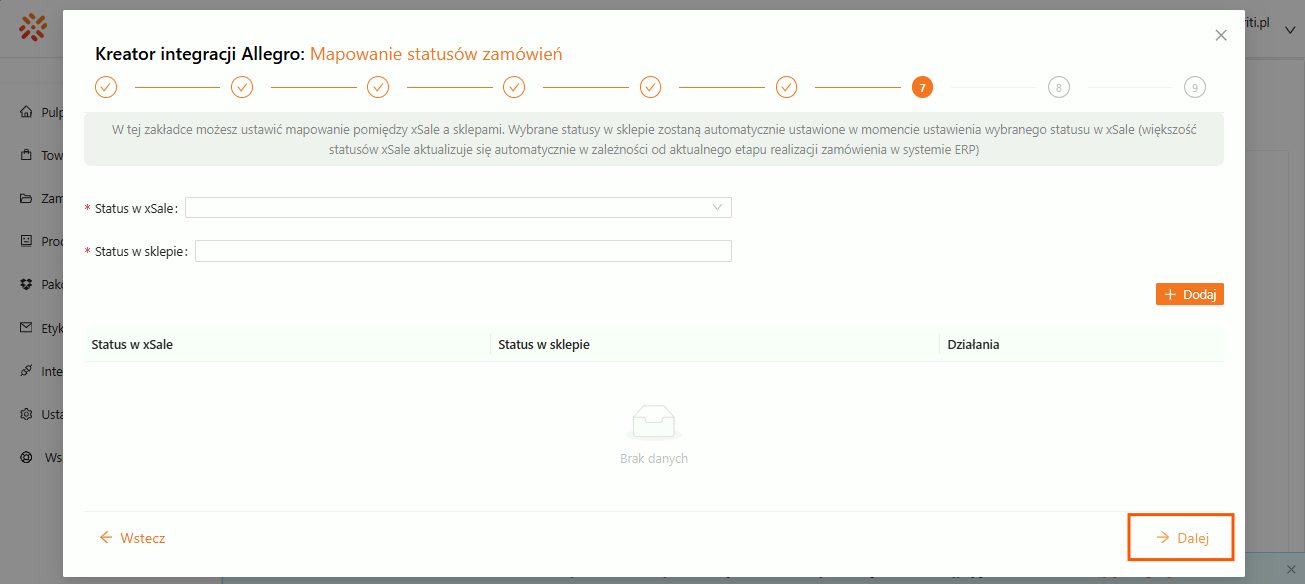This screenshot has height=584, width=1305.
Task: Click the settings gear icon in sidebar
Action: coord(27,414)
